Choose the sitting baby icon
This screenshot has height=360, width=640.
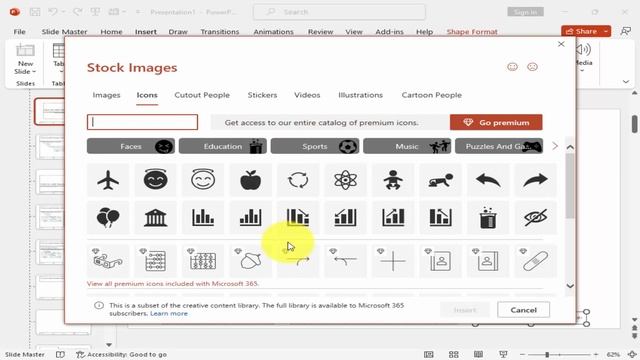393,180
